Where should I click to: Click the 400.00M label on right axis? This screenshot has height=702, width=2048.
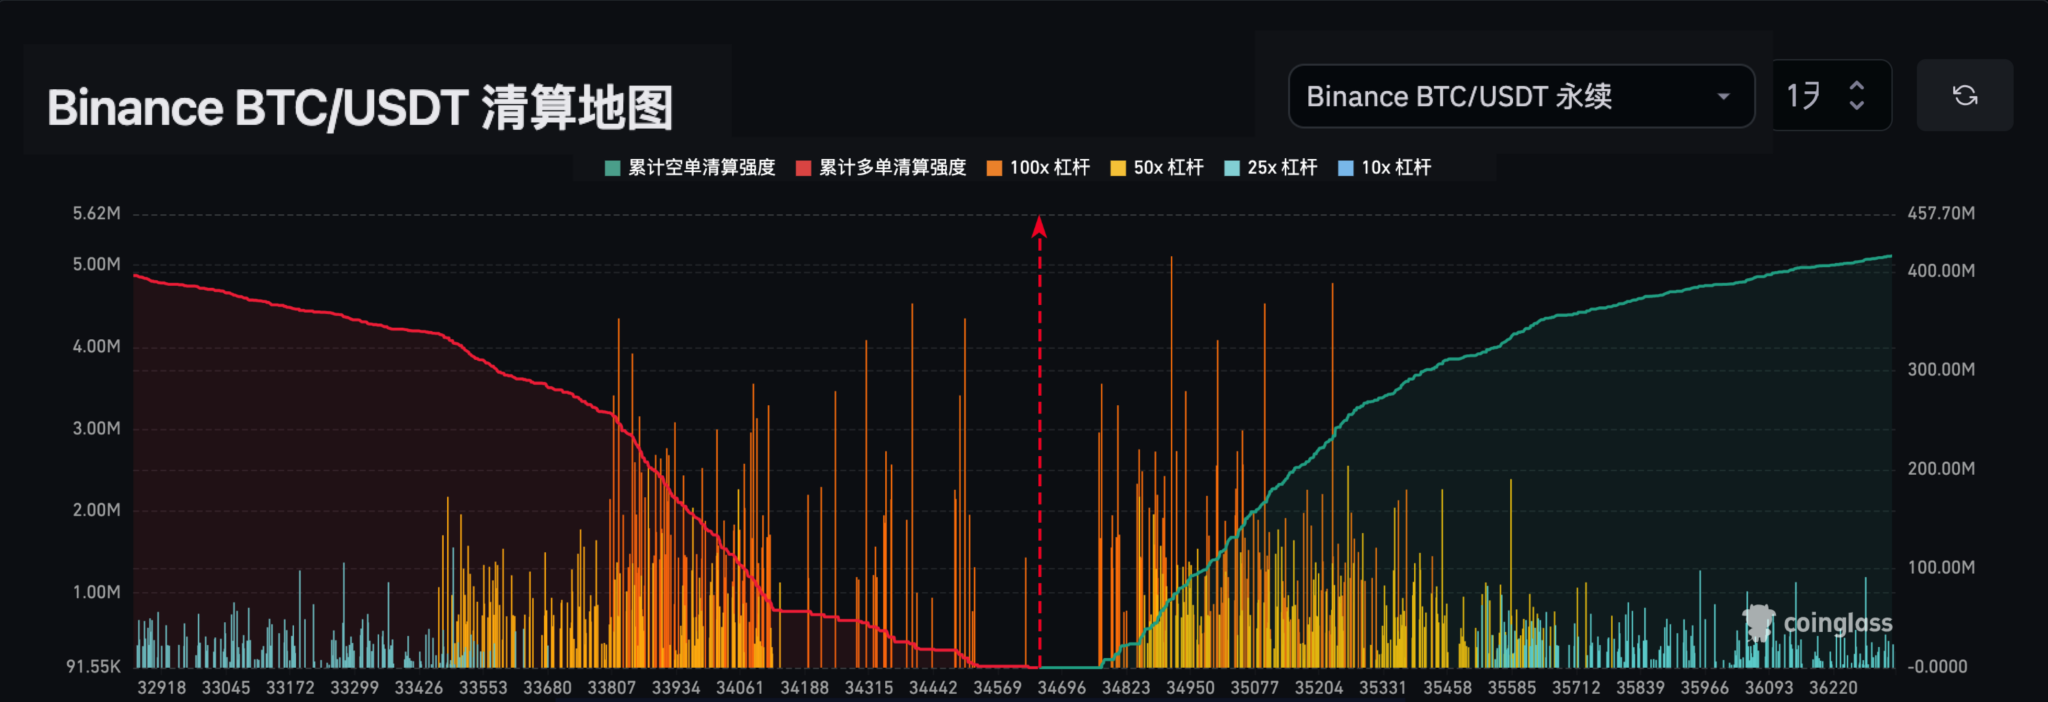click(1940, 271)
